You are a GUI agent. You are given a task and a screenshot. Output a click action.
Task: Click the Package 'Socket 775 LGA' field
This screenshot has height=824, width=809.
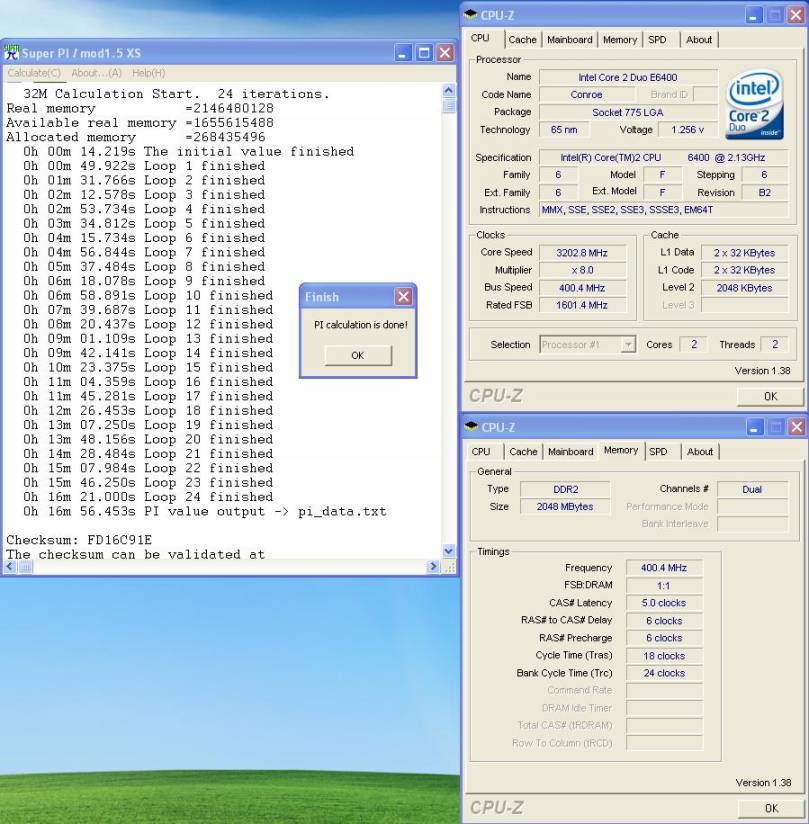coord(628,112)
